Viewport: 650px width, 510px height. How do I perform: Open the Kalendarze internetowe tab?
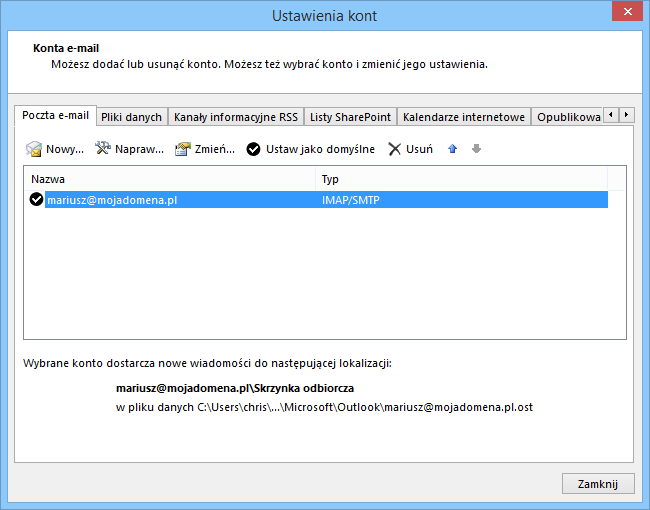click(463, 117)
